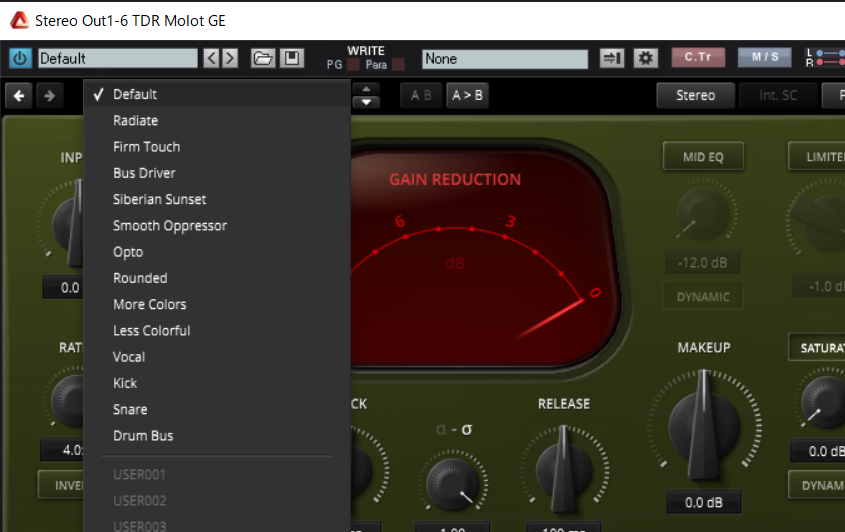Open the preset name field showing Default
845x532 pixels.
pos(117,58)
